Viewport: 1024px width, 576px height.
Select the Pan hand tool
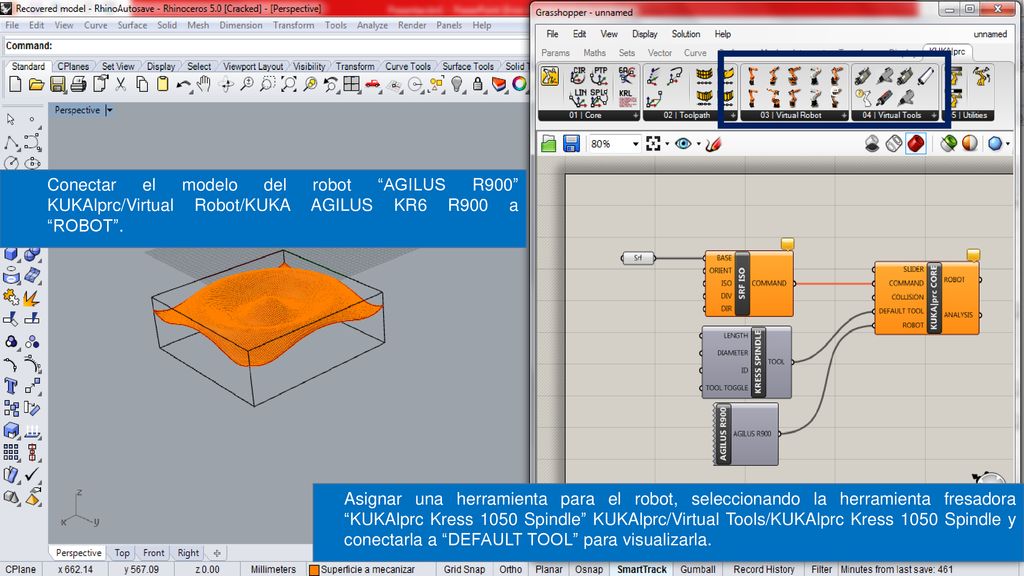(204, 84)
